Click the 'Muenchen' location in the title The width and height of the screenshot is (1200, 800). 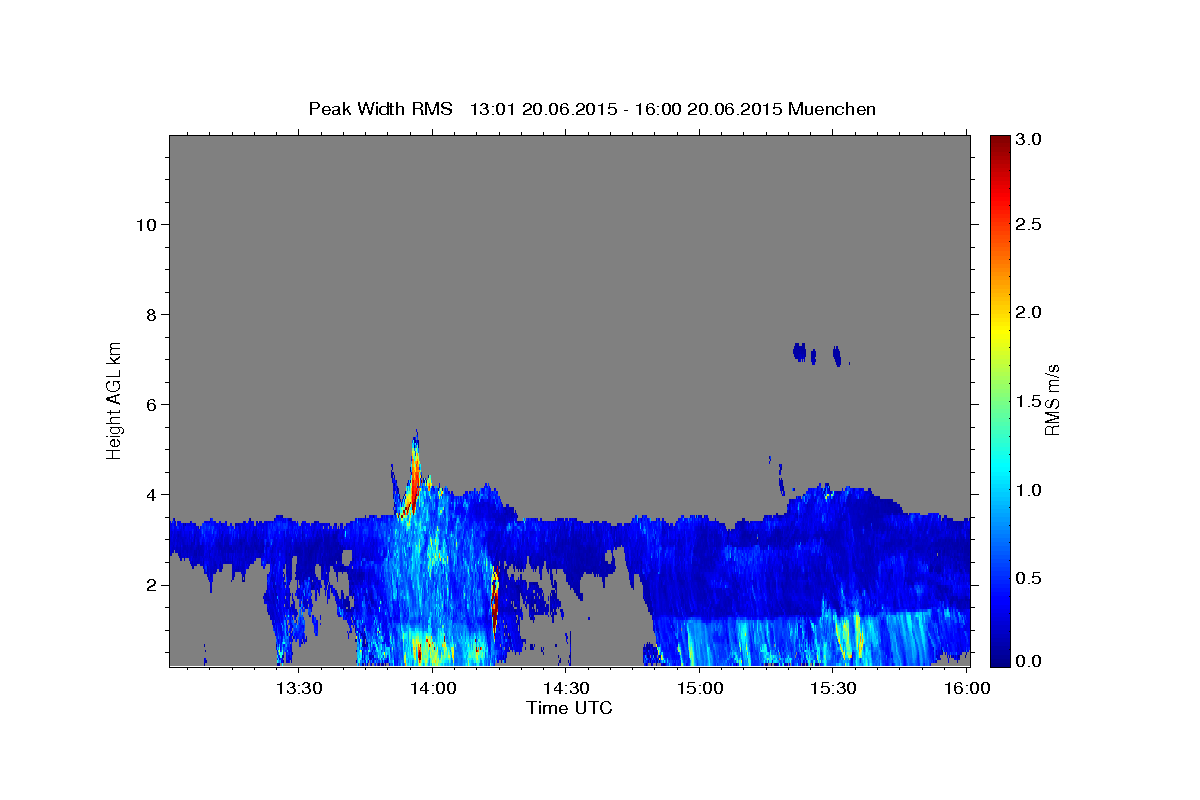832,109
